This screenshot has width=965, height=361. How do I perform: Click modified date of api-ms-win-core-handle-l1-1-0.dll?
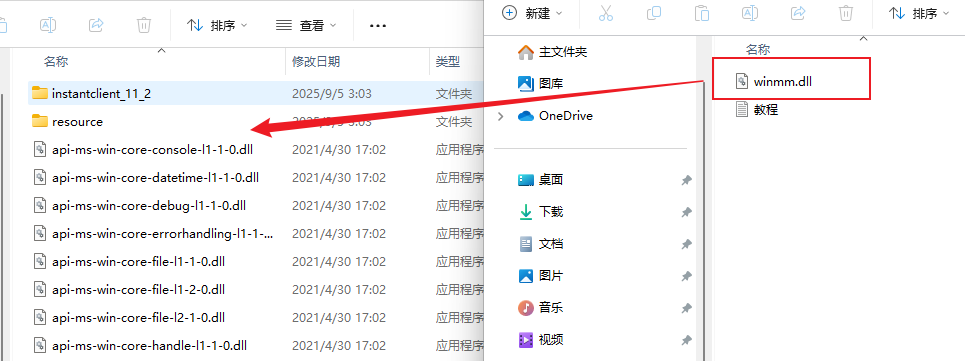pos(339,346)
